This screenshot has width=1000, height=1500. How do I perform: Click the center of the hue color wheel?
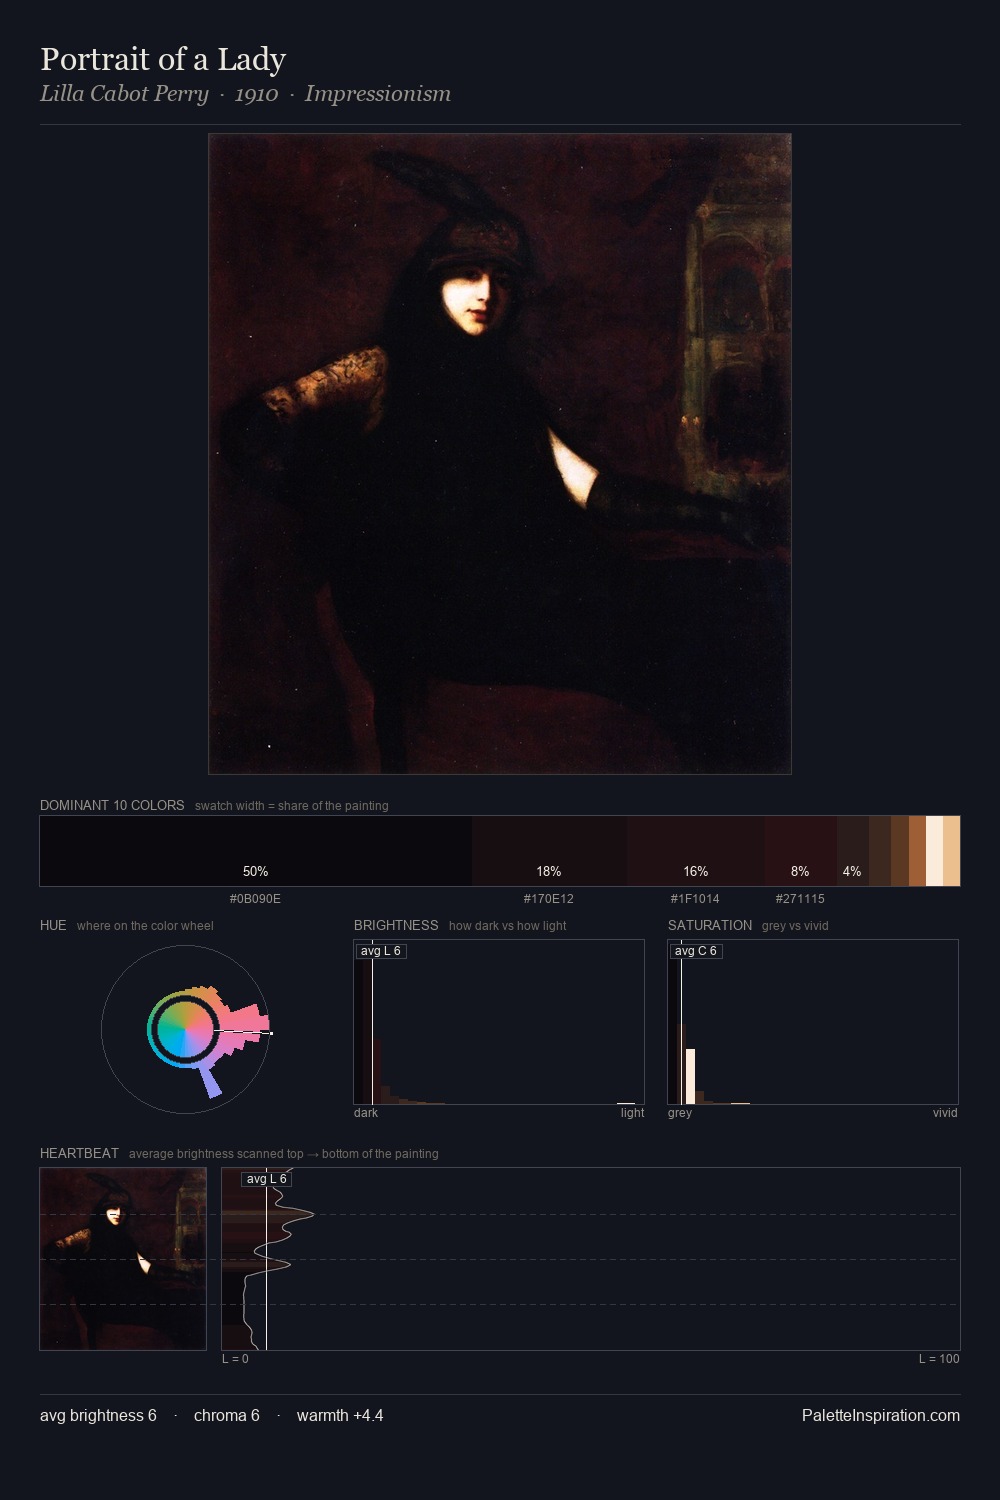tap(185, 1029)
